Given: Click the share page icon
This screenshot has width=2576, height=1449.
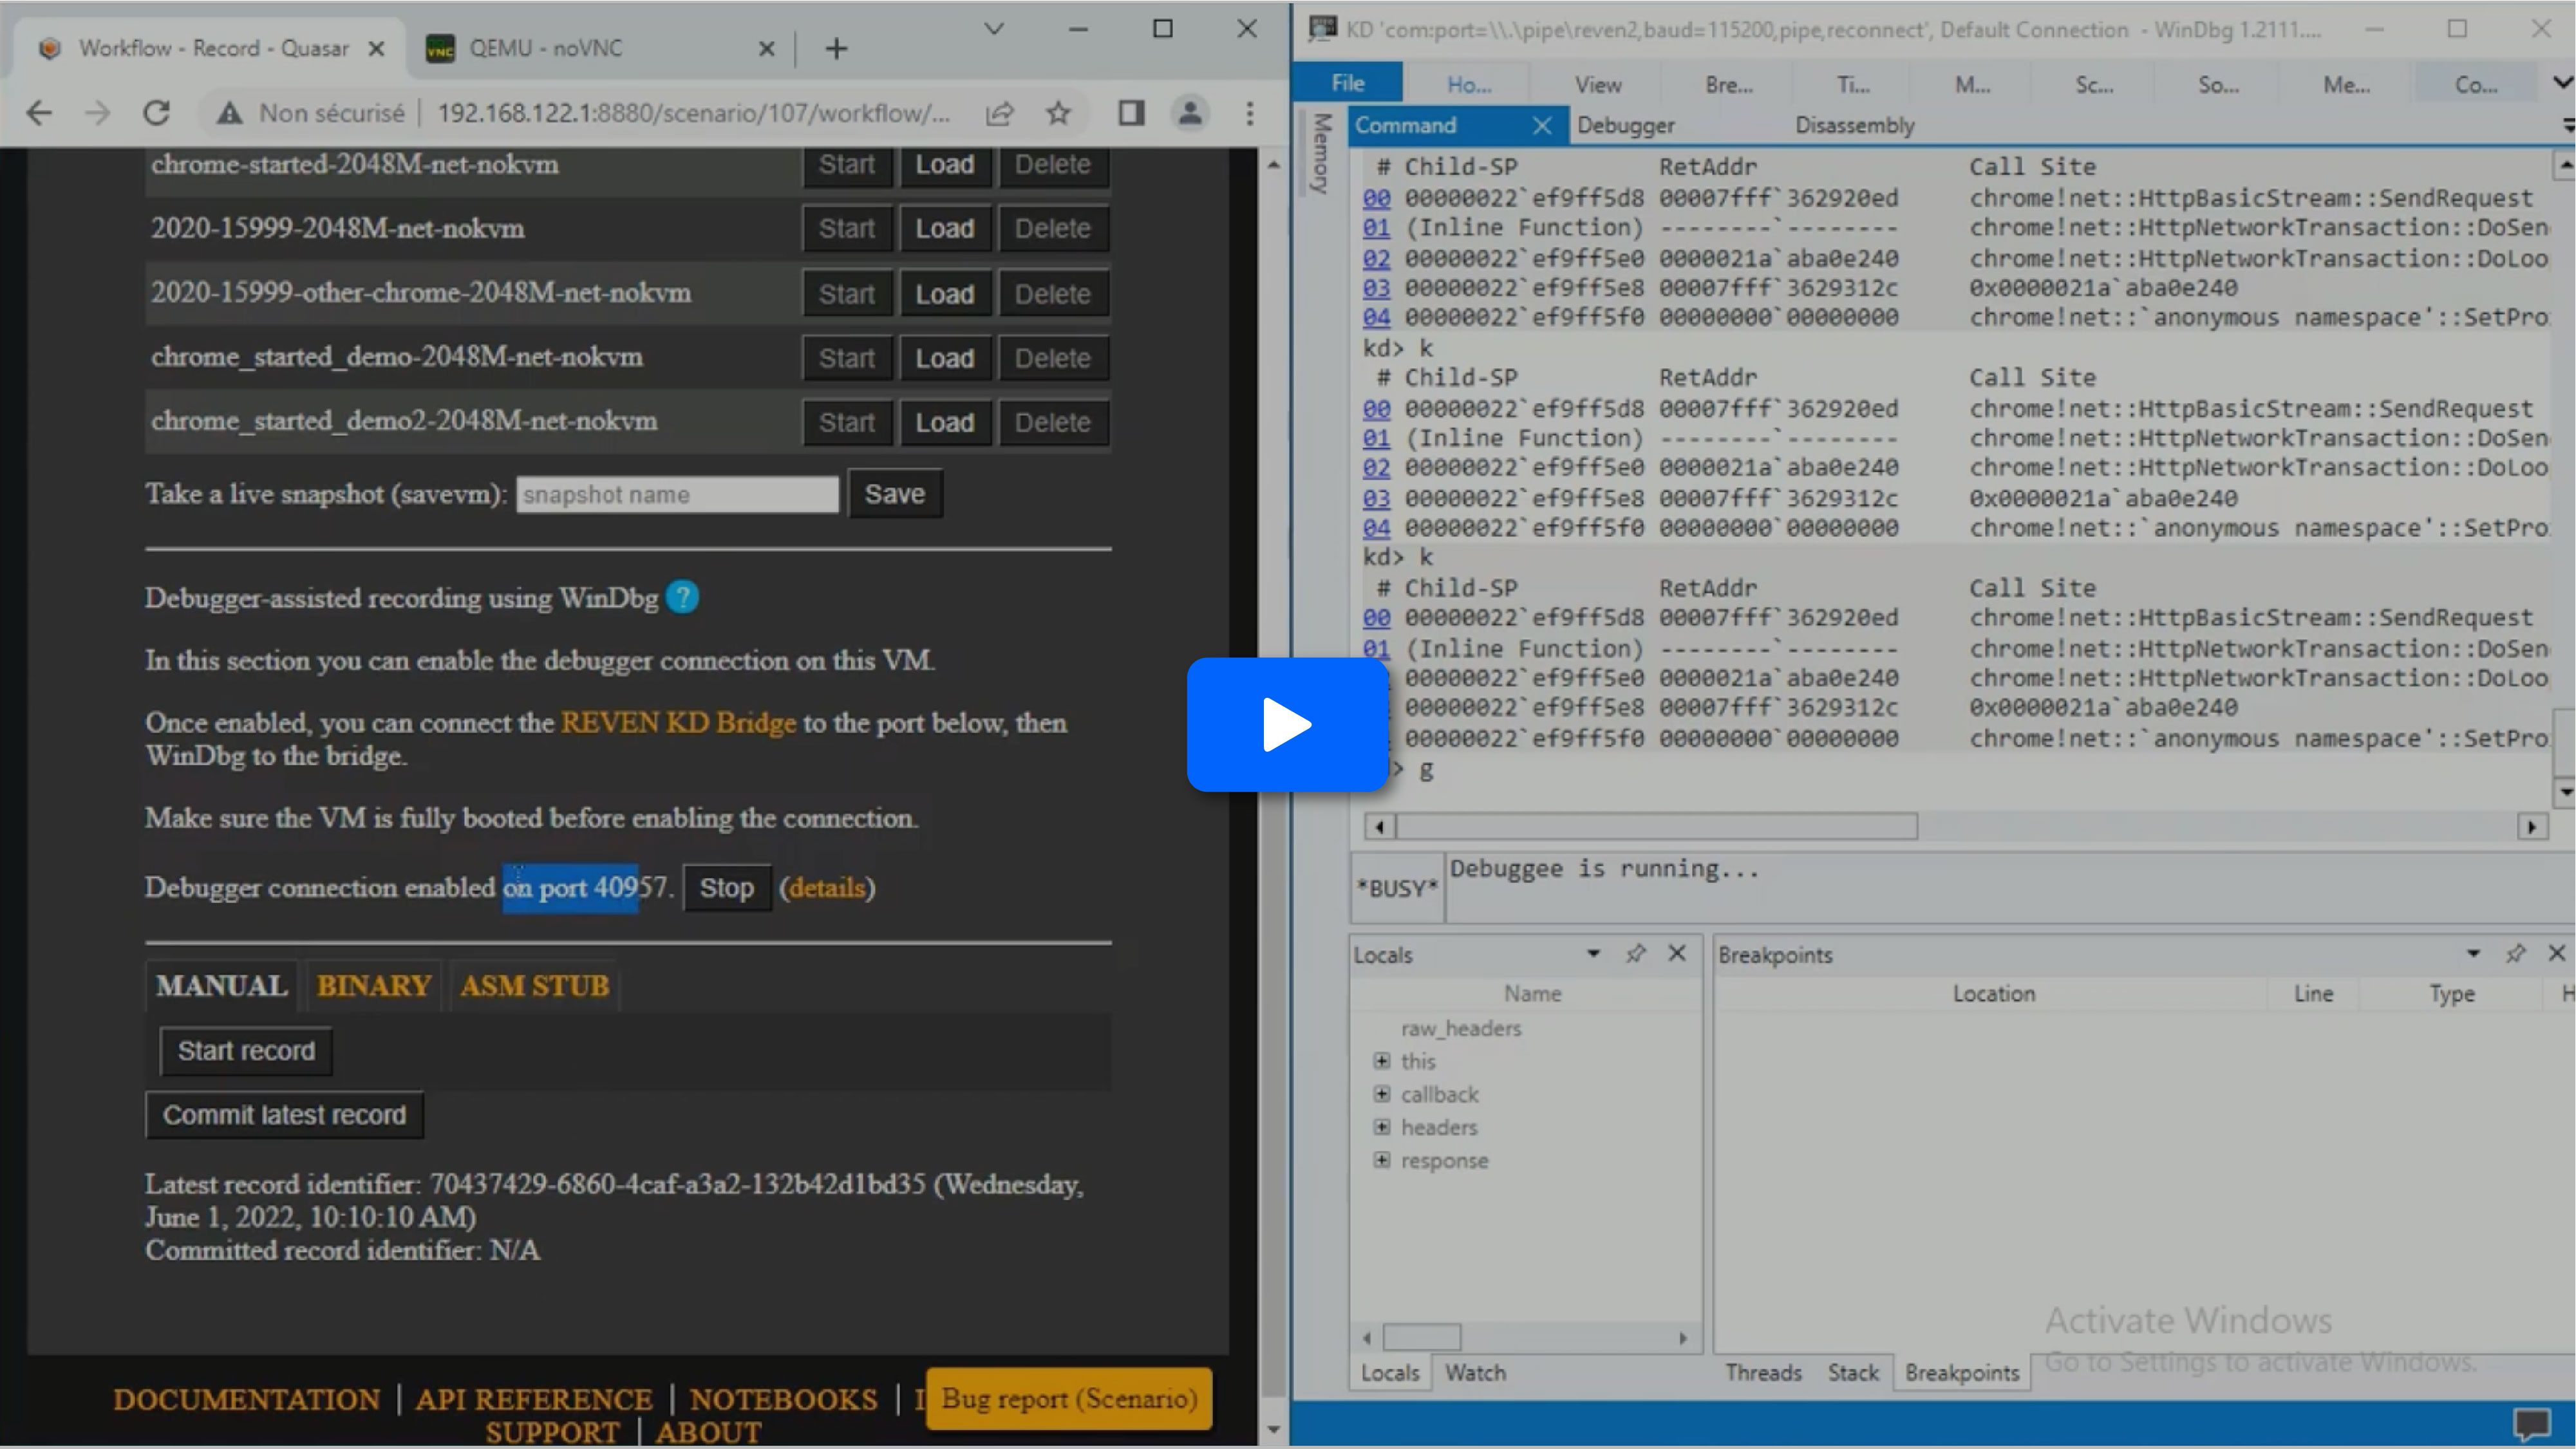Looking at the screenshot, I should tap(999, 113).
